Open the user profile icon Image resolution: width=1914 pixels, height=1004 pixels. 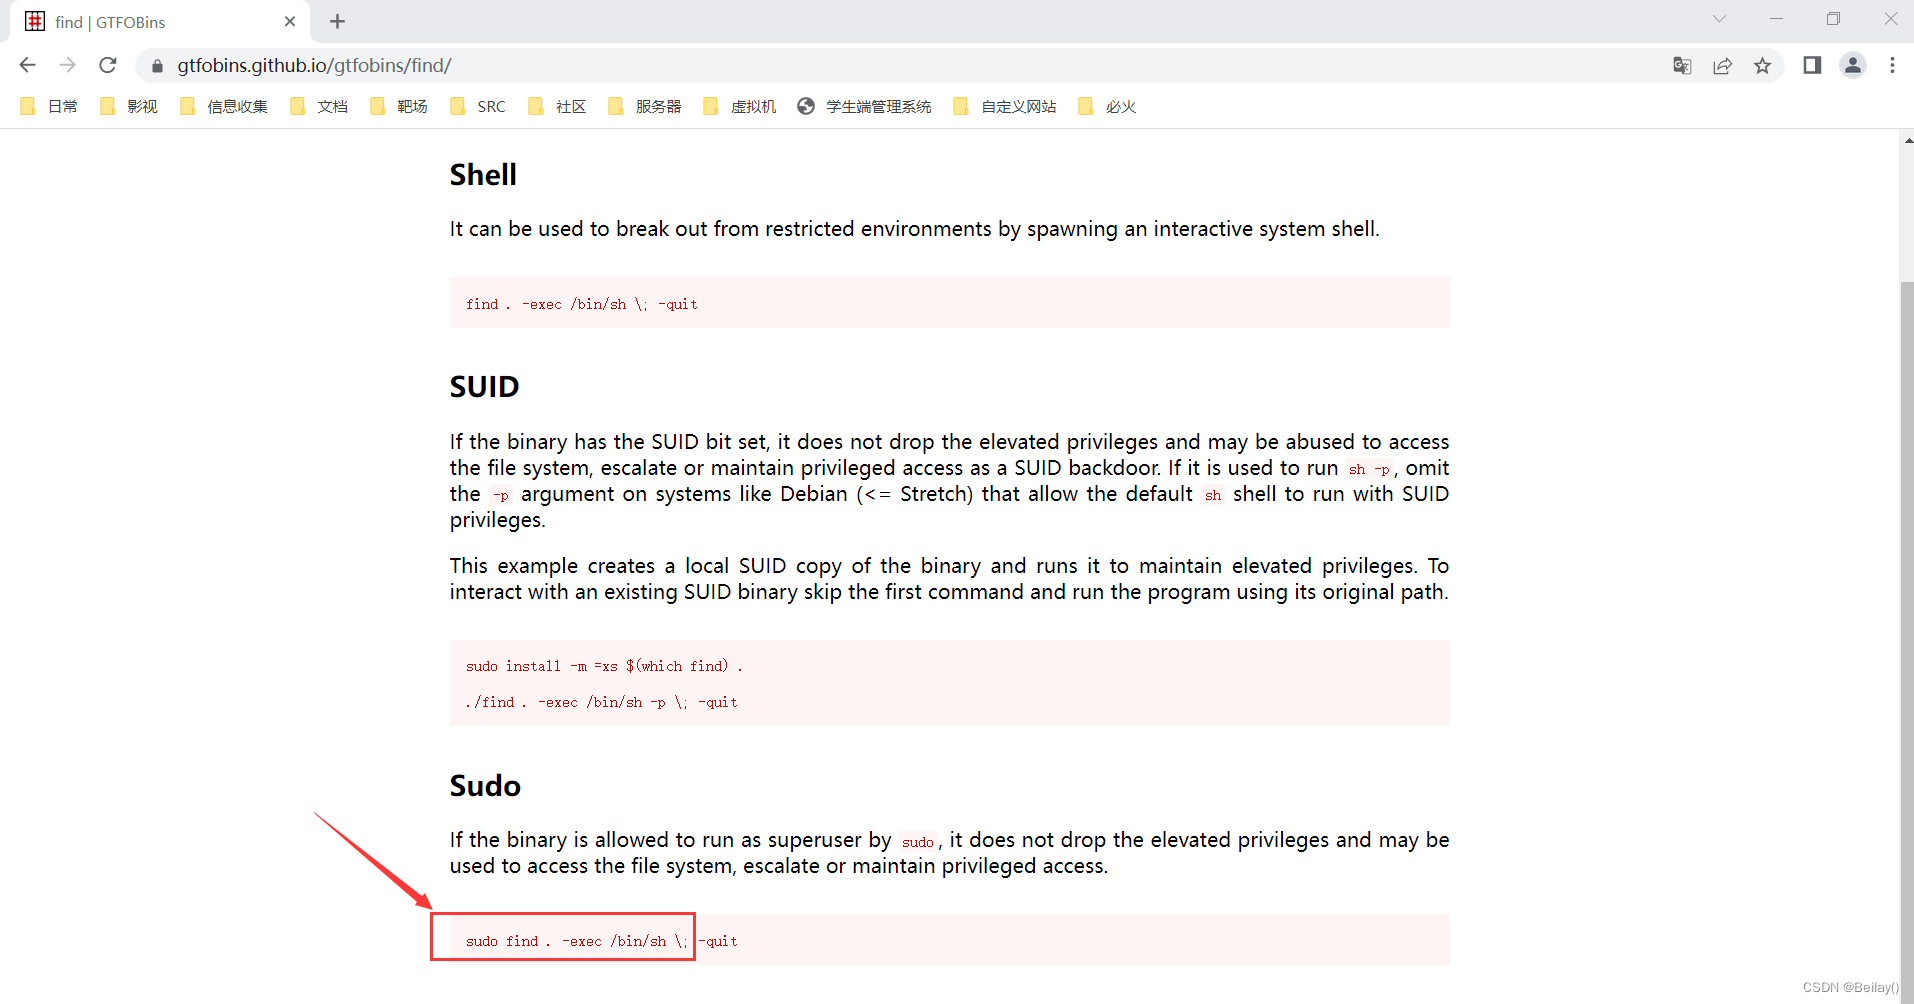pos(1853,65)
